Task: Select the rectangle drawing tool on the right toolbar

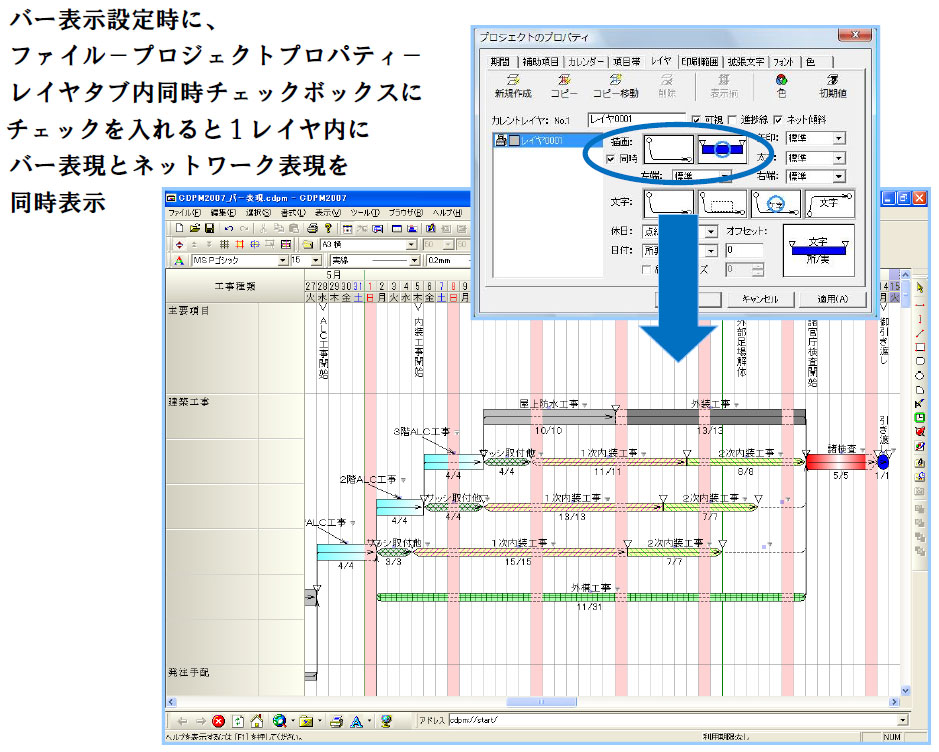Action: (x=920, y=349)
